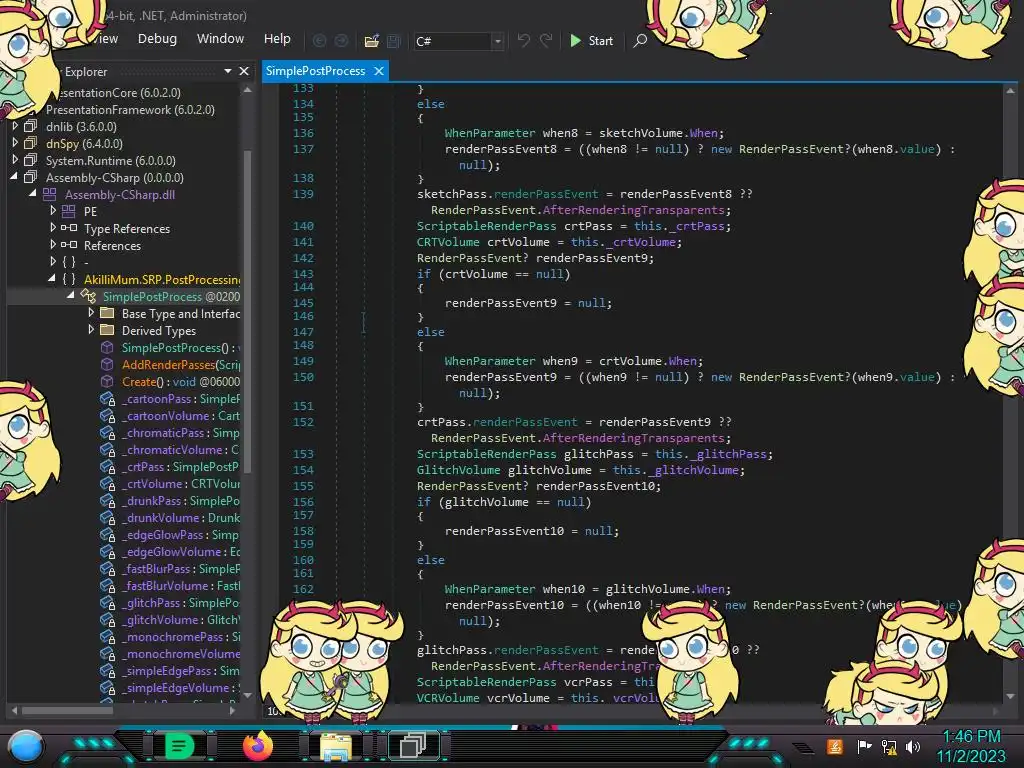The height and width of the screenshot is (768, 1024).
Task: Click the Assembly-CSharp.dll module icon
Action: (x=50, y=195)
